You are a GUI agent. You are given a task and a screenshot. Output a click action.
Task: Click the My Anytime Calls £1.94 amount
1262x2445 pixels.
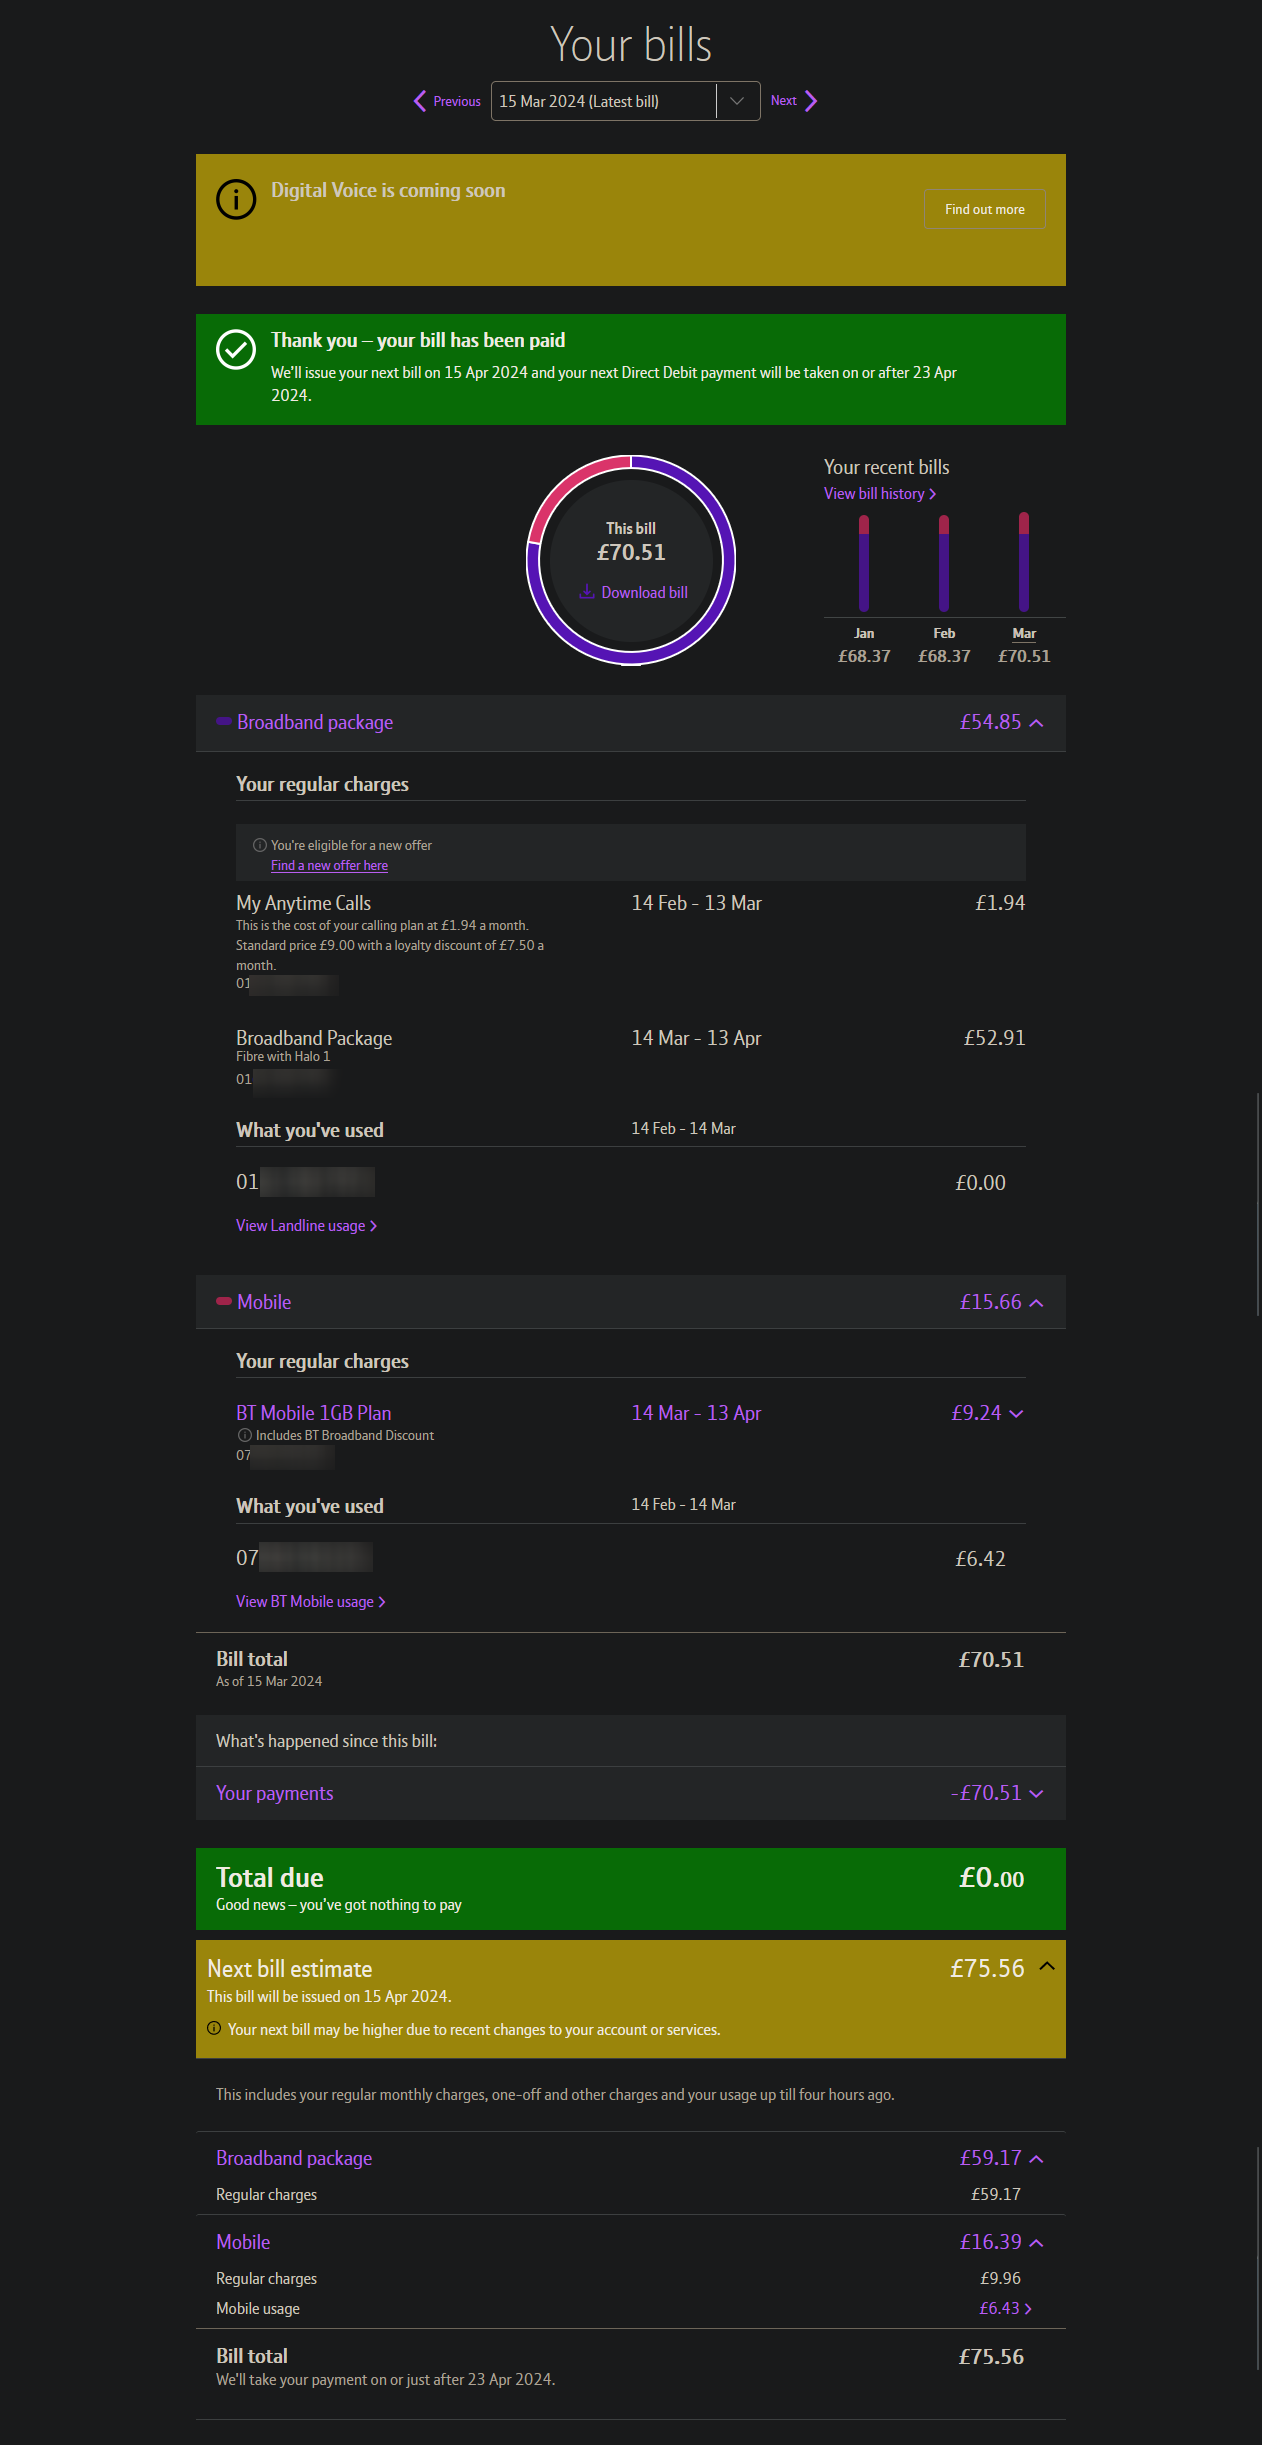[x=1000, y=903]
